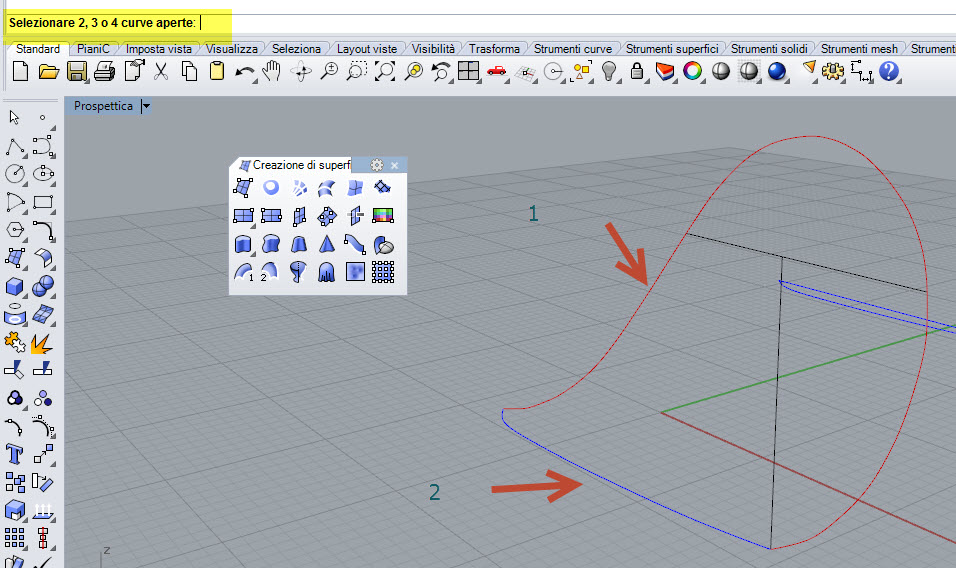Click the Save file icon

tap(77, 71)
